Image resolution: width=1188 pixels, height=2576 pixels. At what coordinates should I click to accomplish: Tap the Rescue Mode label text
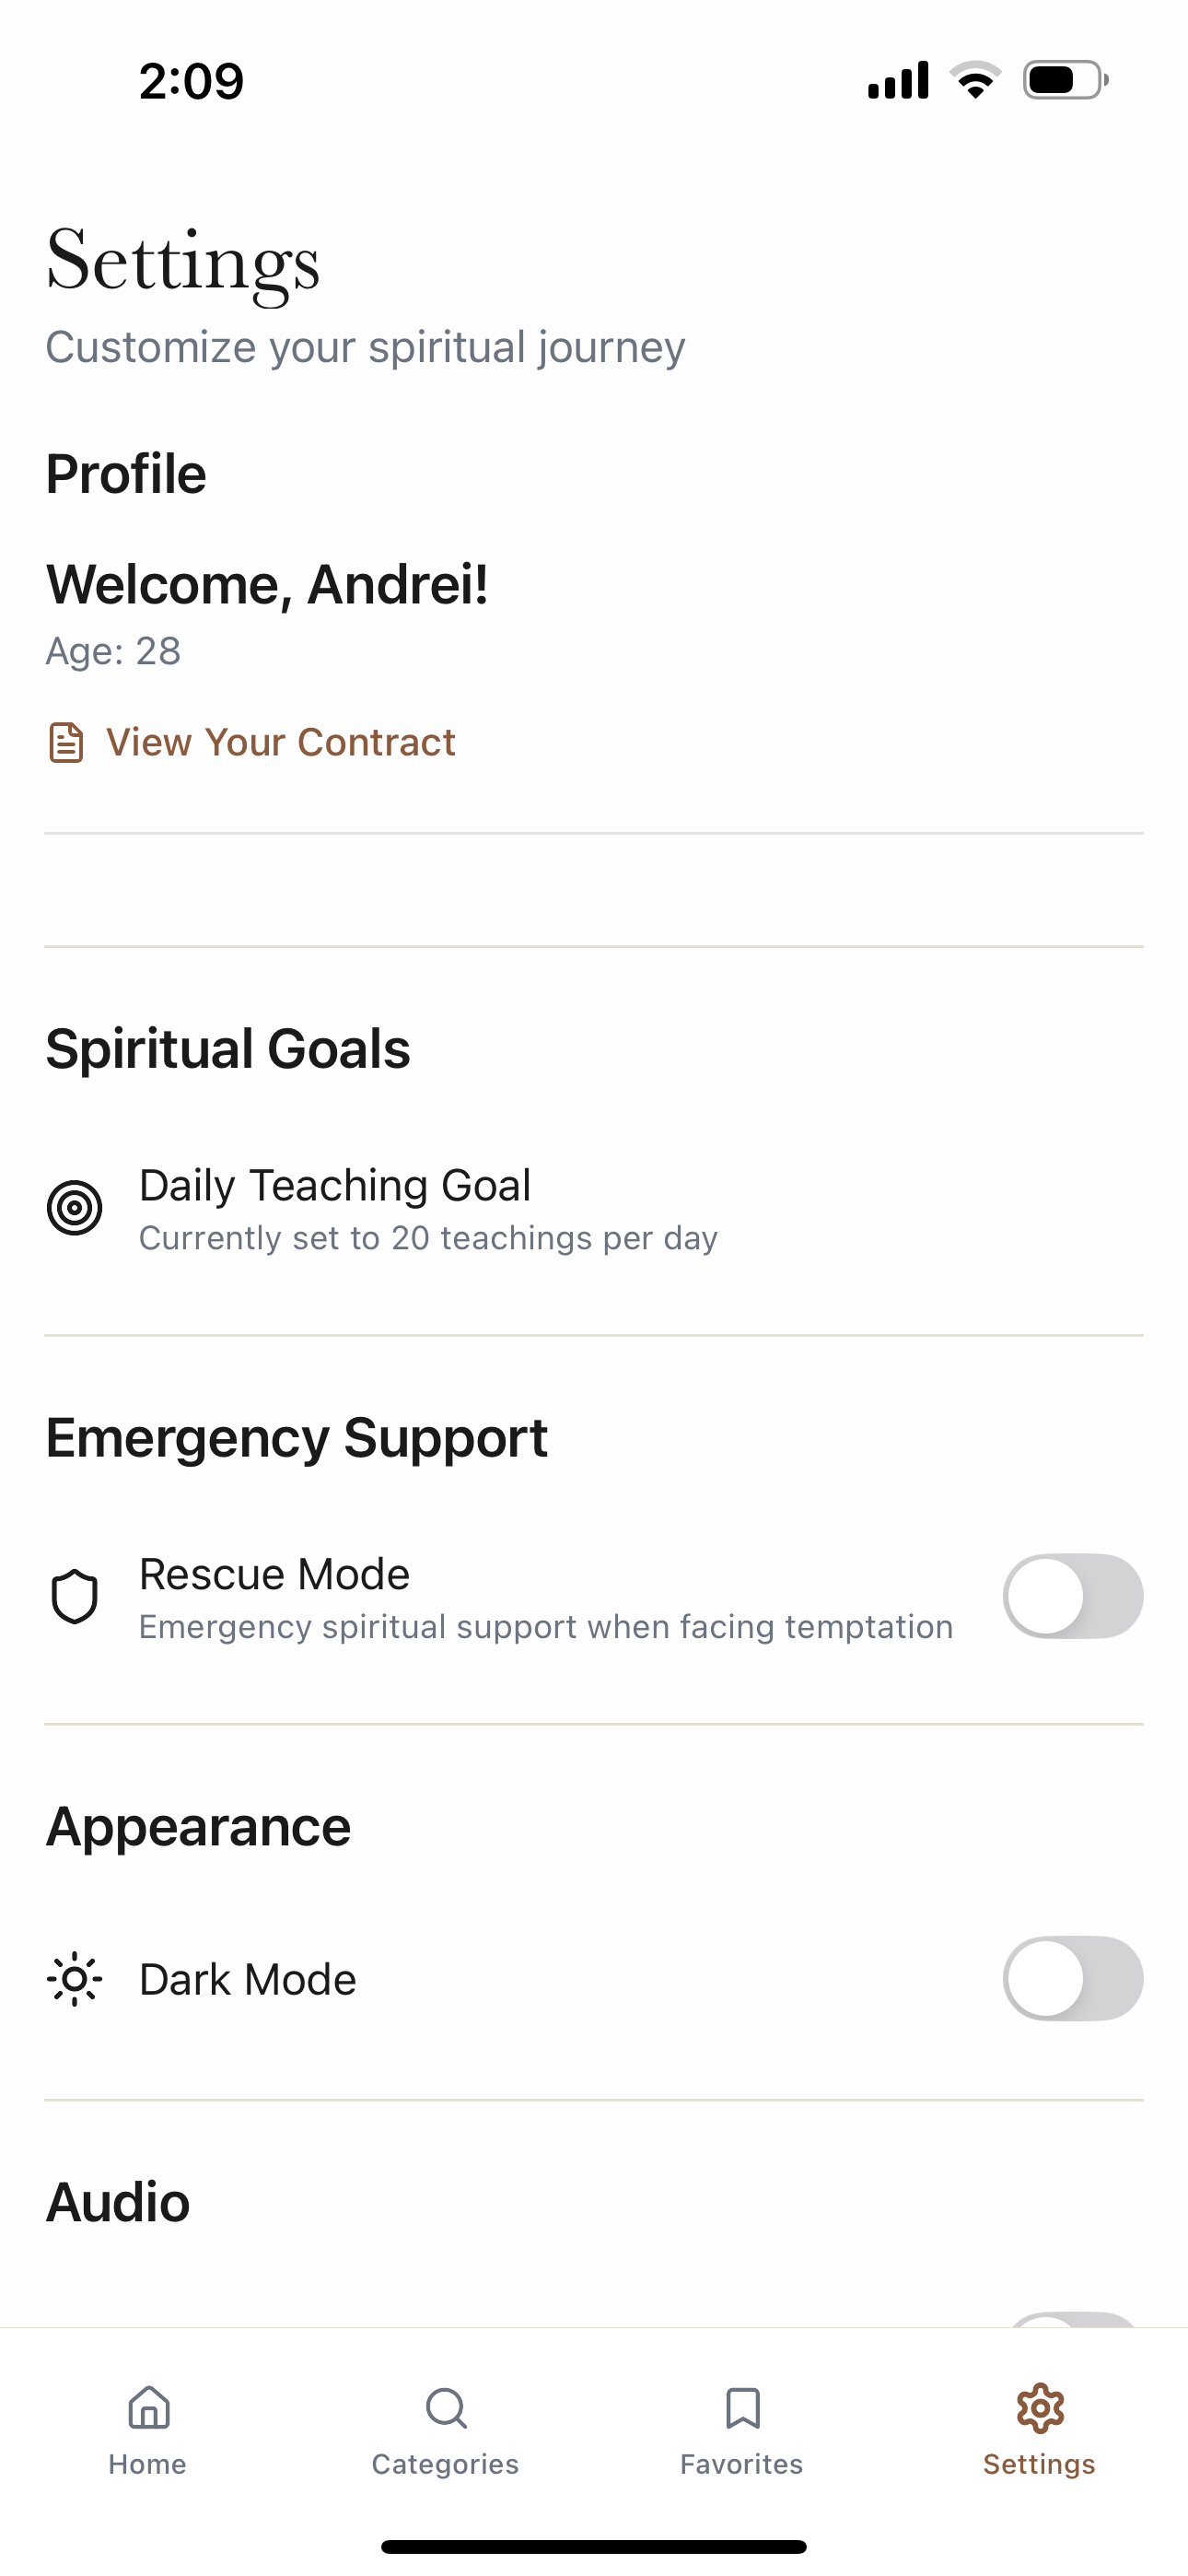(x=275, y=1574)
